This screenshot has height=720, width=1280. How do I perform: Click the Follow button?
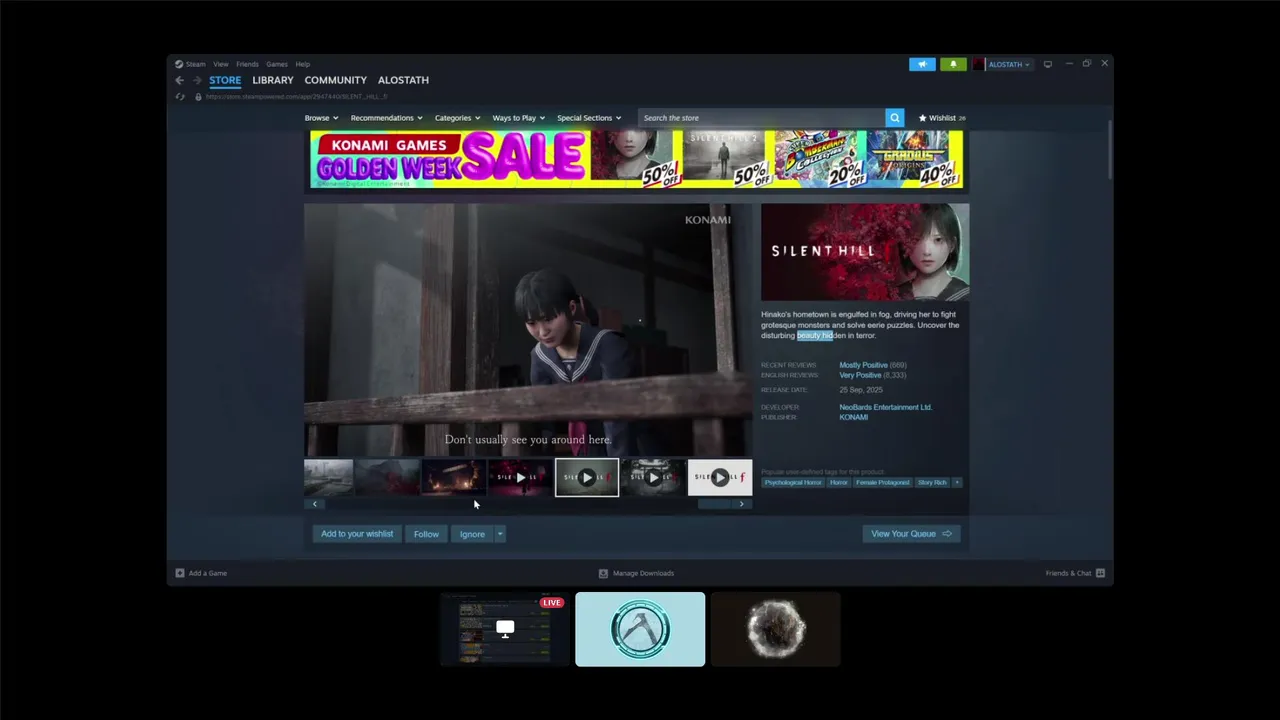click(426, 534)
